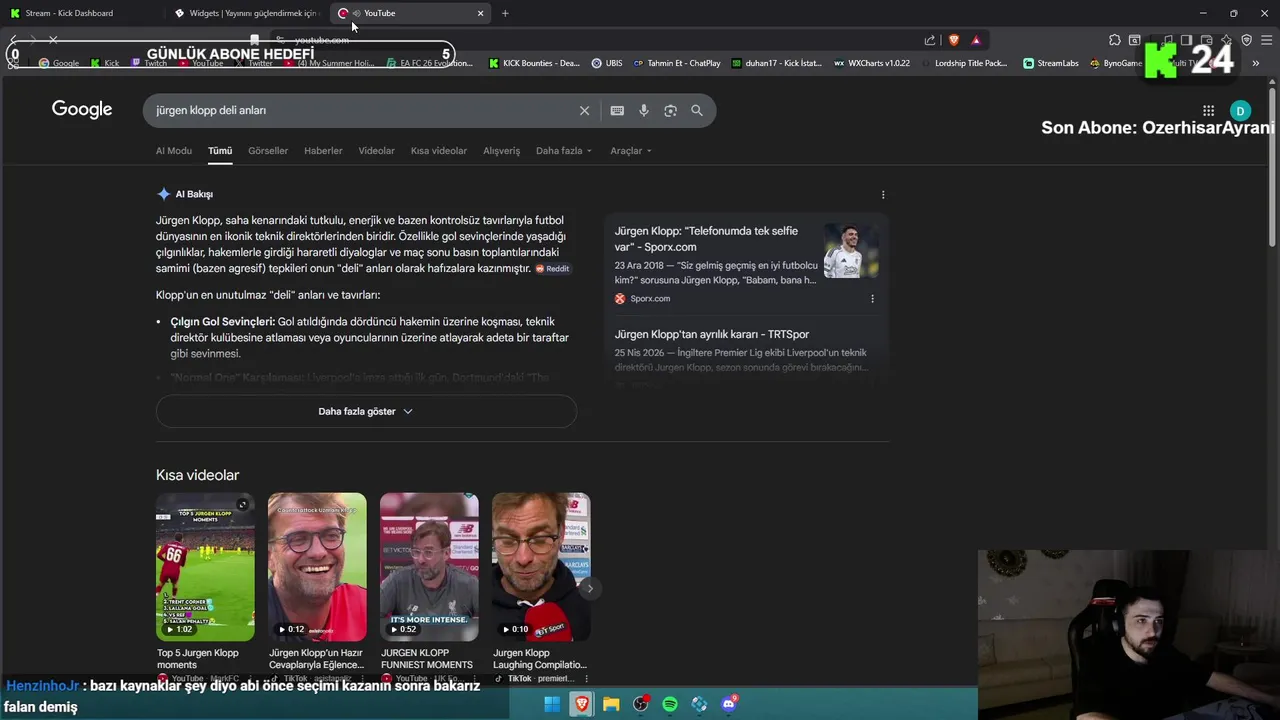1280x720 pixels.
Task: Show more bookmarks overflow chevron
Action: point(1256,63)
